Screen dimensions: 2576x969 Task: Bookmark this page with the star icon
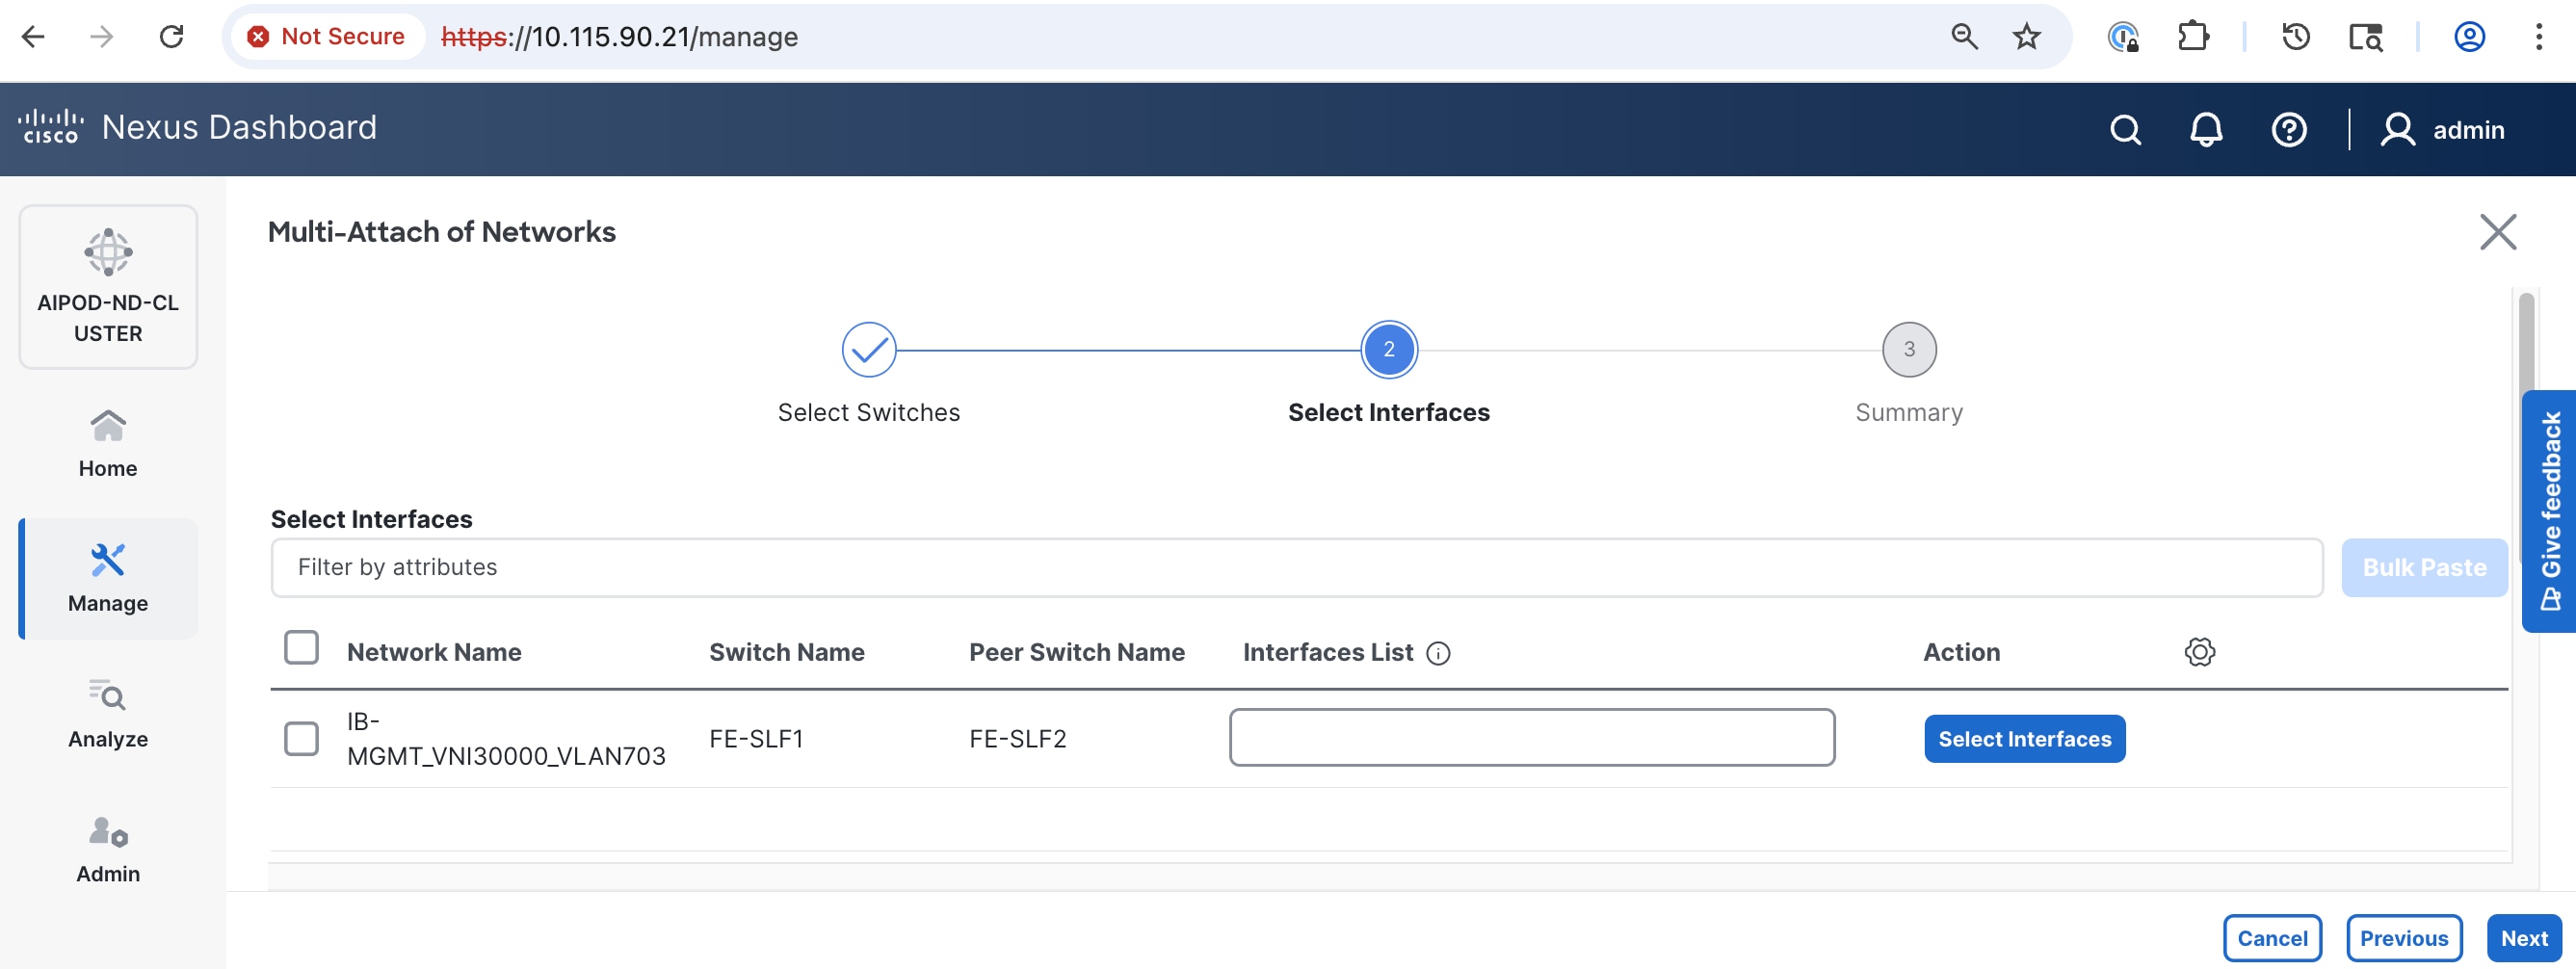(2026, 37)
